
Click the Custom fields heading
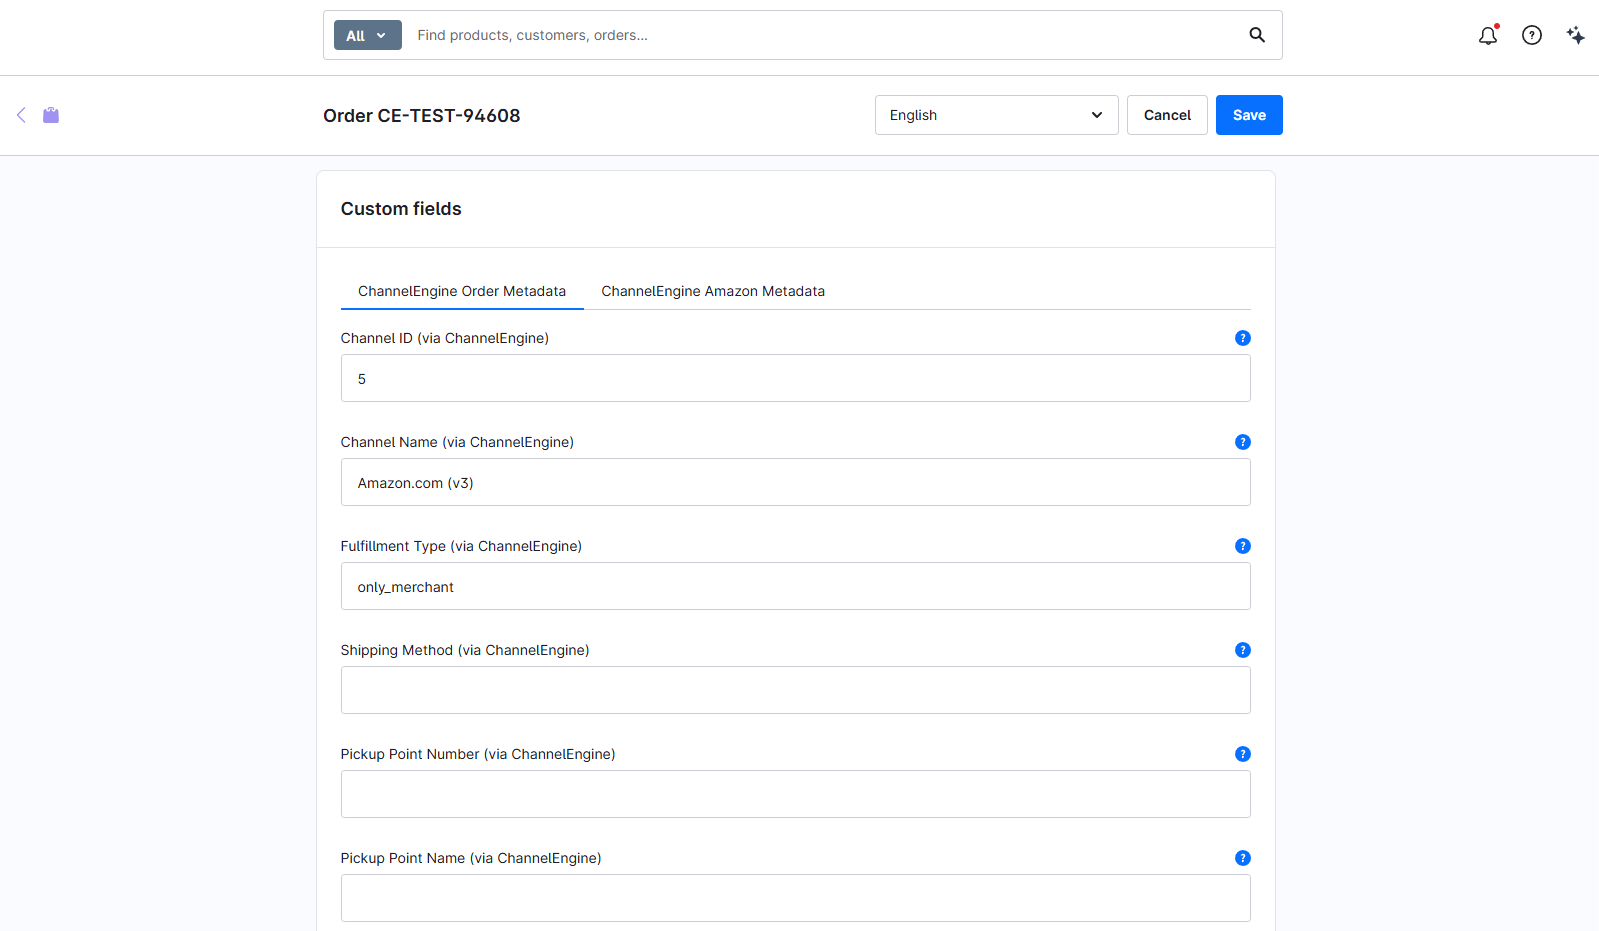tap(401, 209)
